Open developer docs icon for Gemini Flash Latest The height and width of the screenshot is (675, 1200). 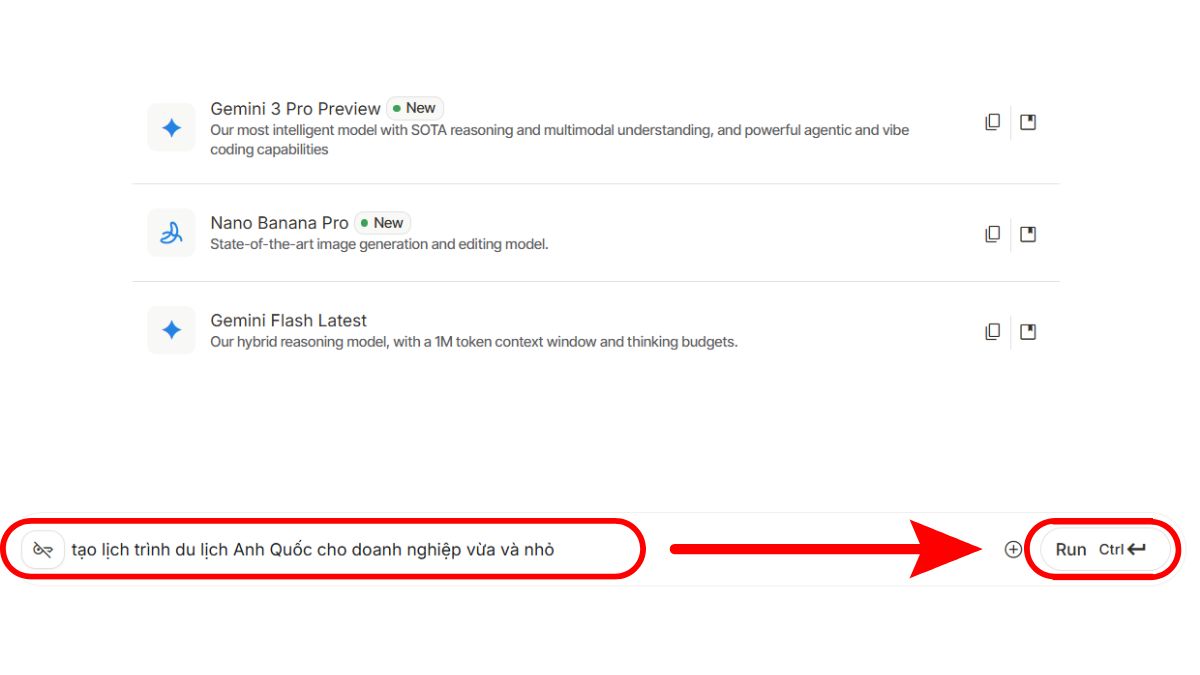click(1028, 331)
